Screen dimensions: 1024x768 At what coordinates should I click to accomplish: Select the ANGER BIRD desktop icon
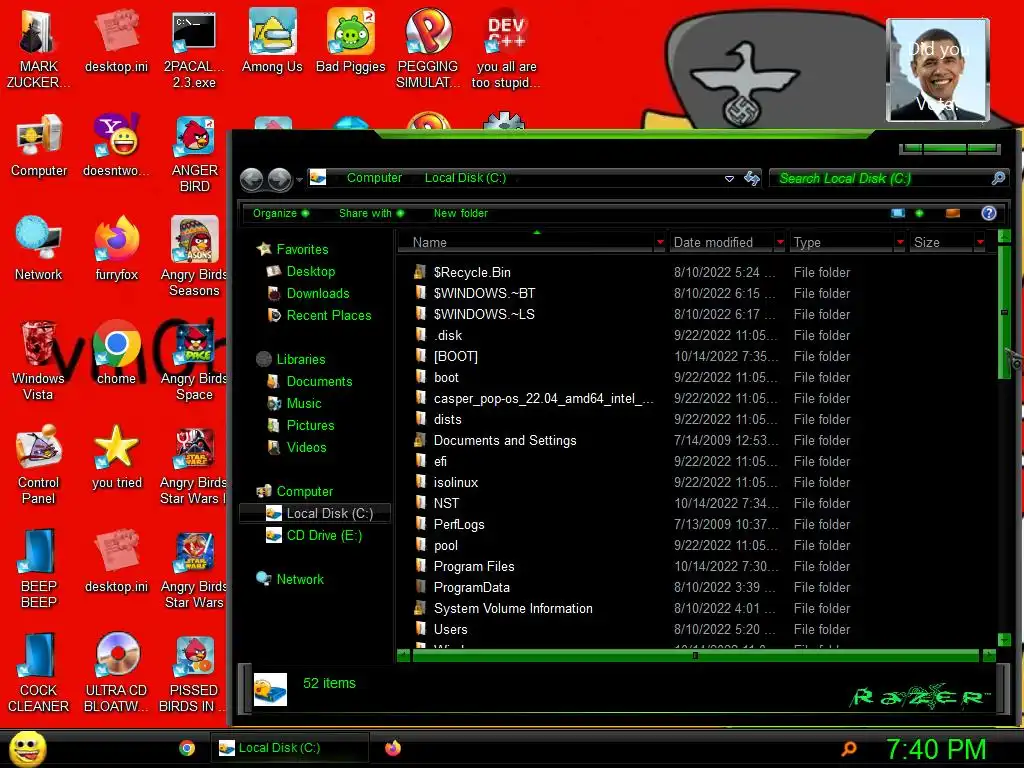tap(194, 153)
